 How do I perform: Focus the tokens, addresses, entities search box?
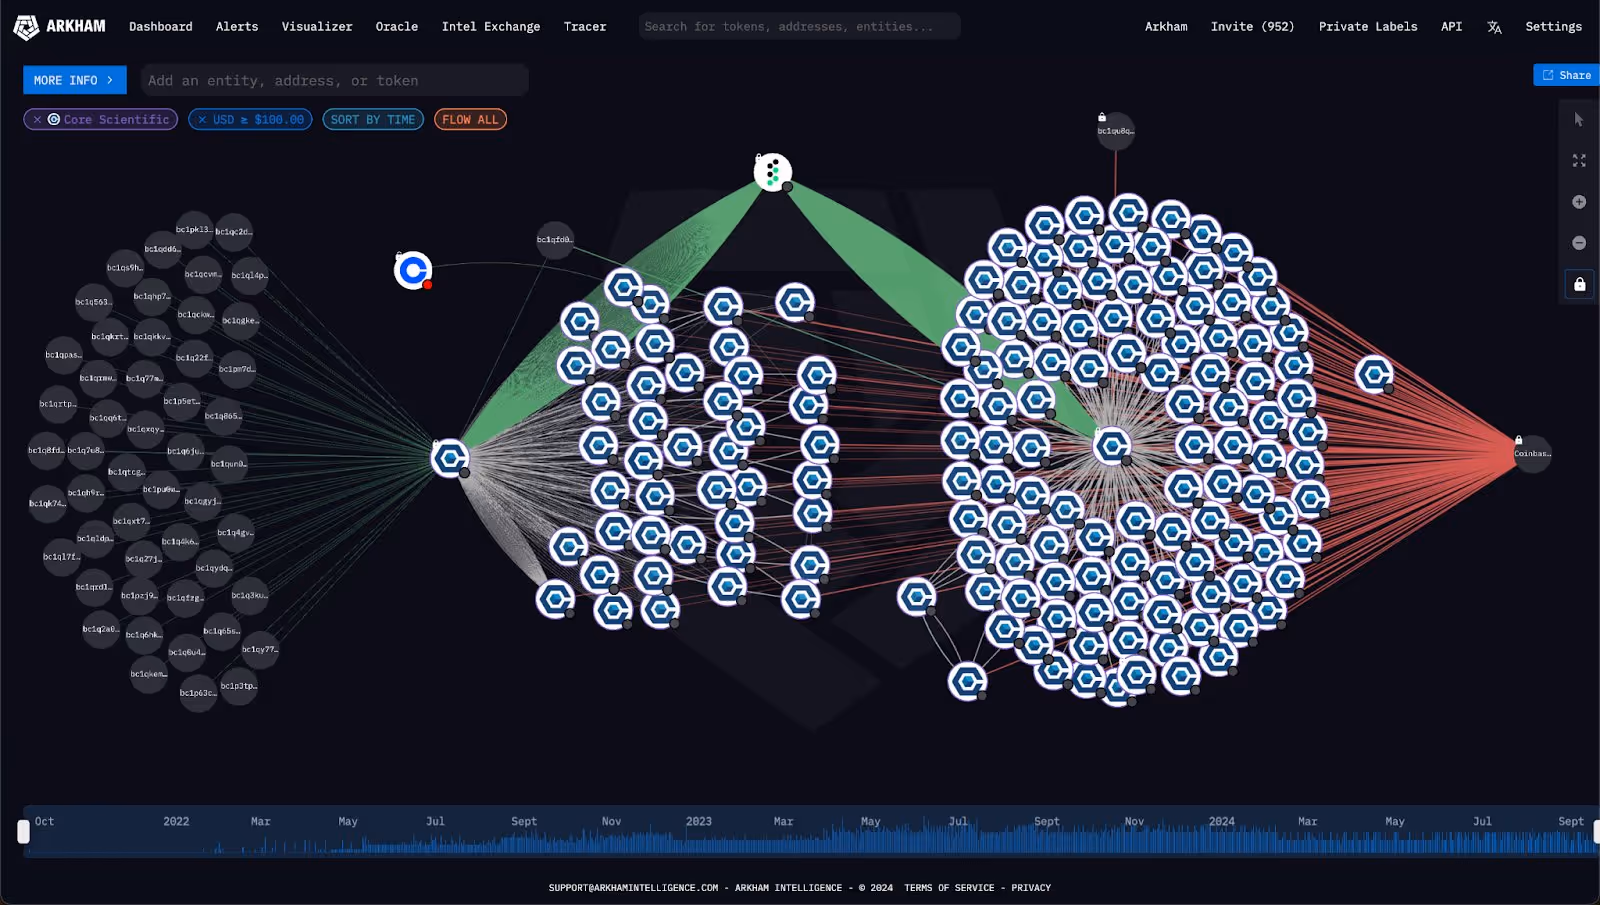pyautogui.click(x=799, y=26)
